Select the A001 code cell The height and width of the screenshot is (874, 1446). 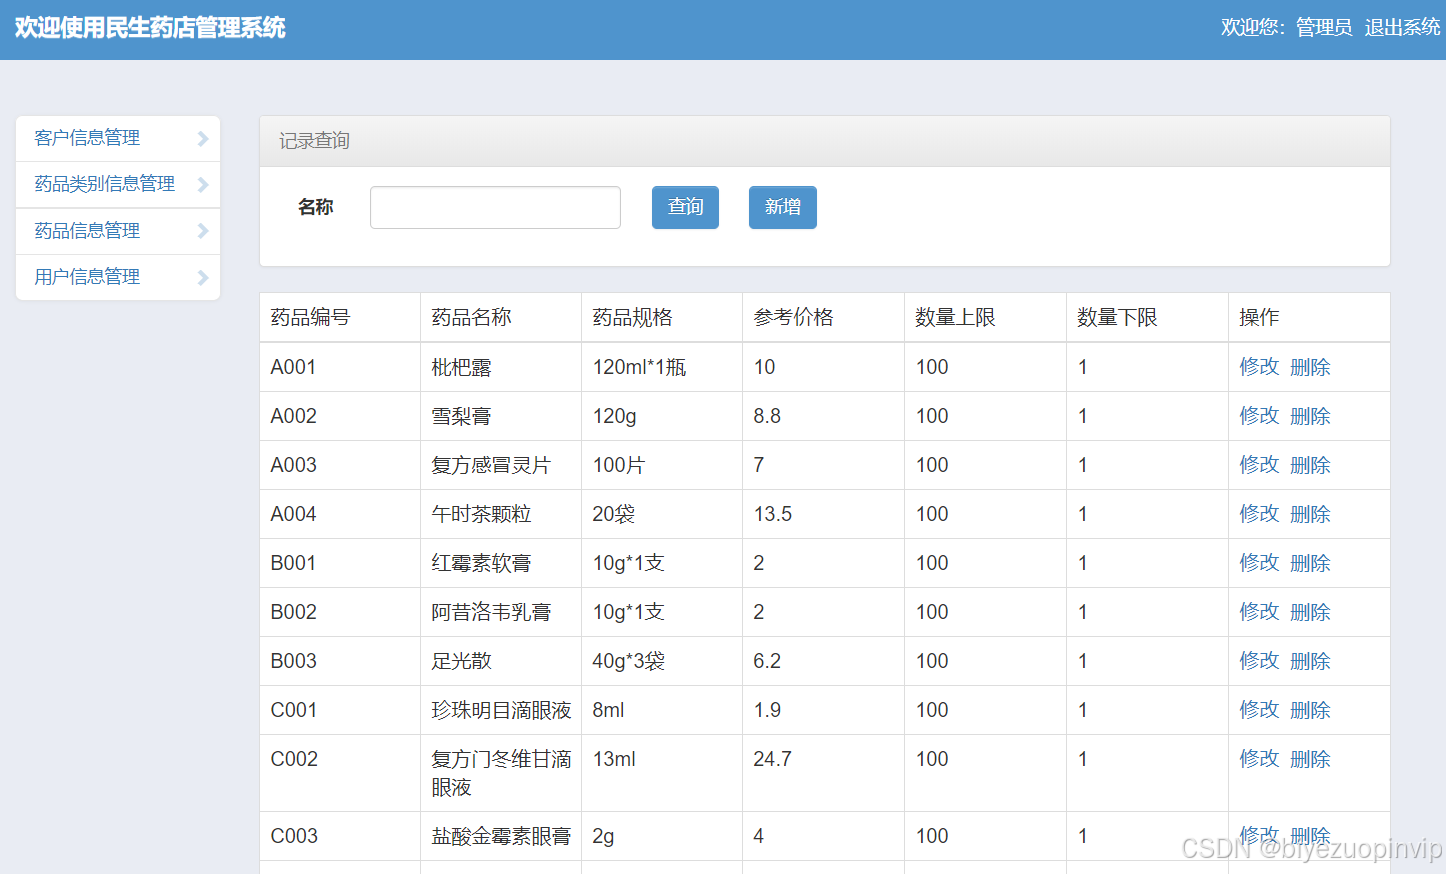pos(340,367)
